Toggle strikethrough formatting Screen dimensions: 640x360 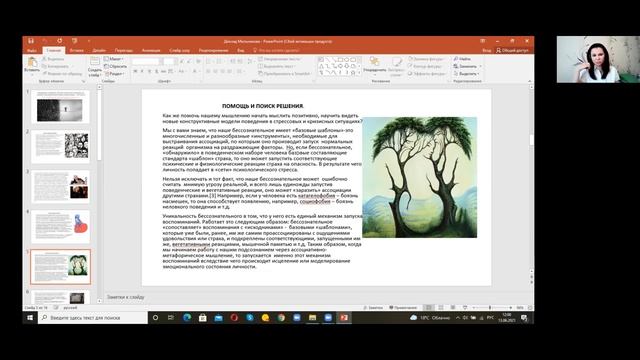[163, 71]
